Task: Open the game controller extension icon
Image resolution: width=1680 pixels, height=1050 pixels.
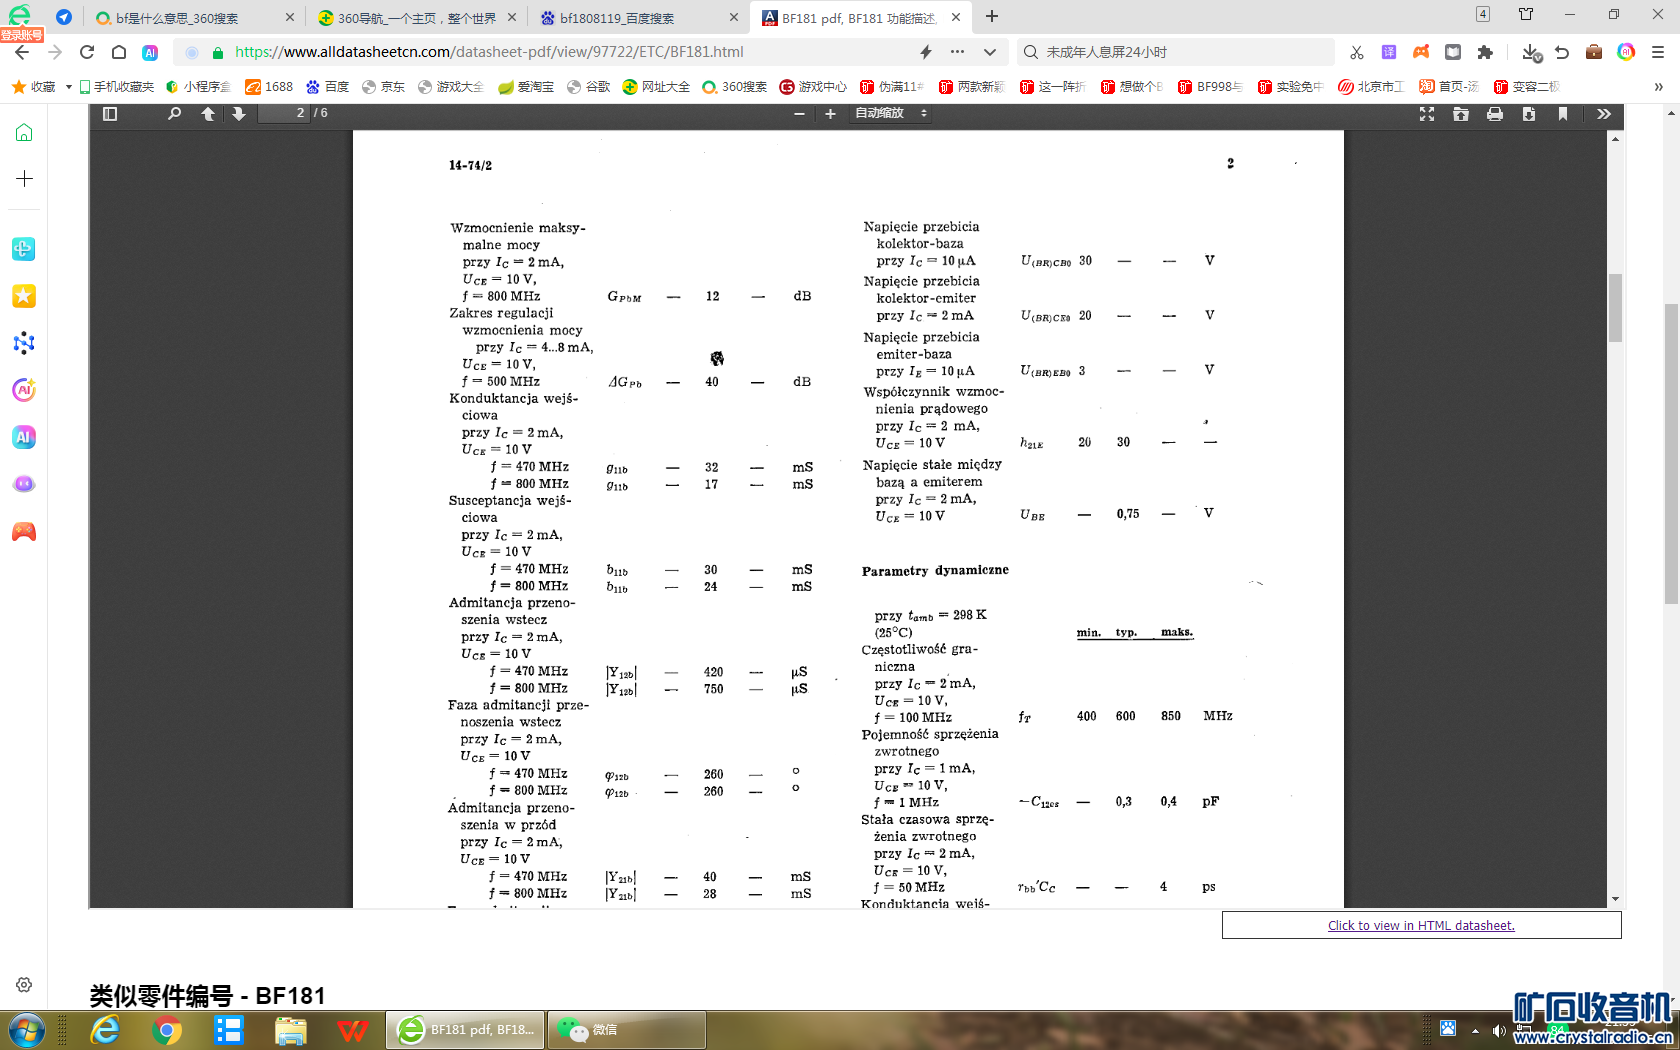Action: pyautogui.click(x=1421, y=52)
